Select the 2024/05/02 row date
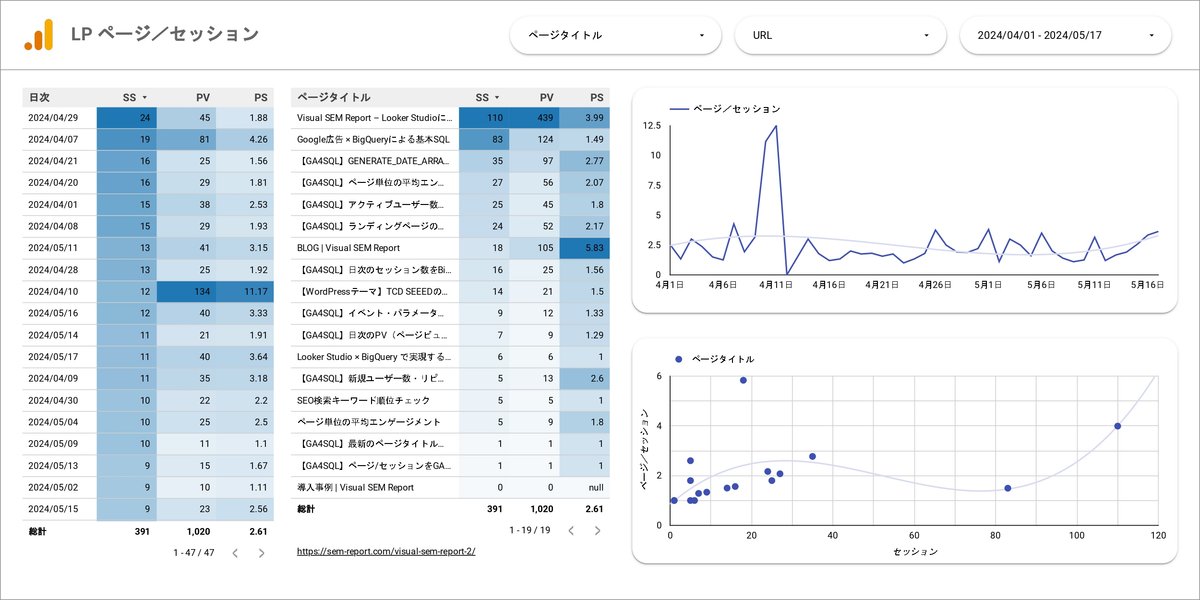The width and height of the screenshot is (1200, 600). pos(53,487)
